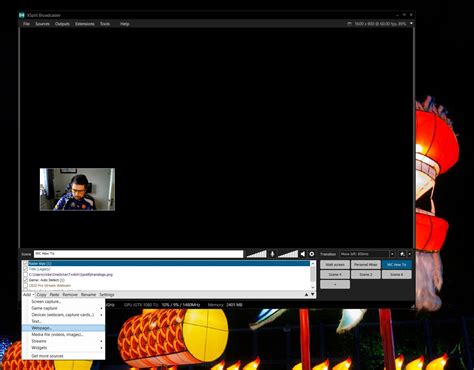Open the File menu
This screenshot has width=474, height=370.
(x=26, y=24)
